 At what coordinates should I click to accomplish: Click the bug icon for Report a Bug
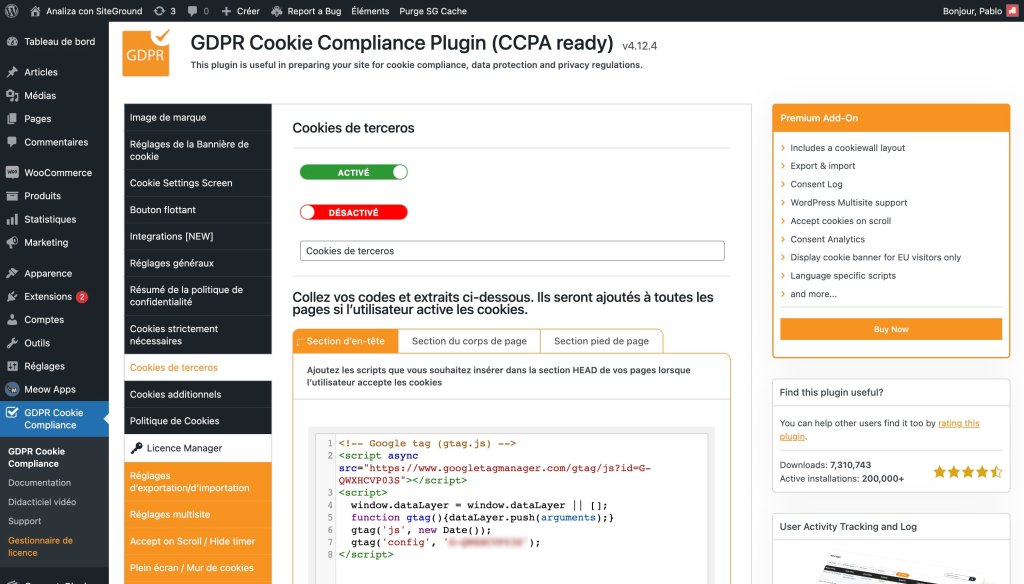point(277,11)
